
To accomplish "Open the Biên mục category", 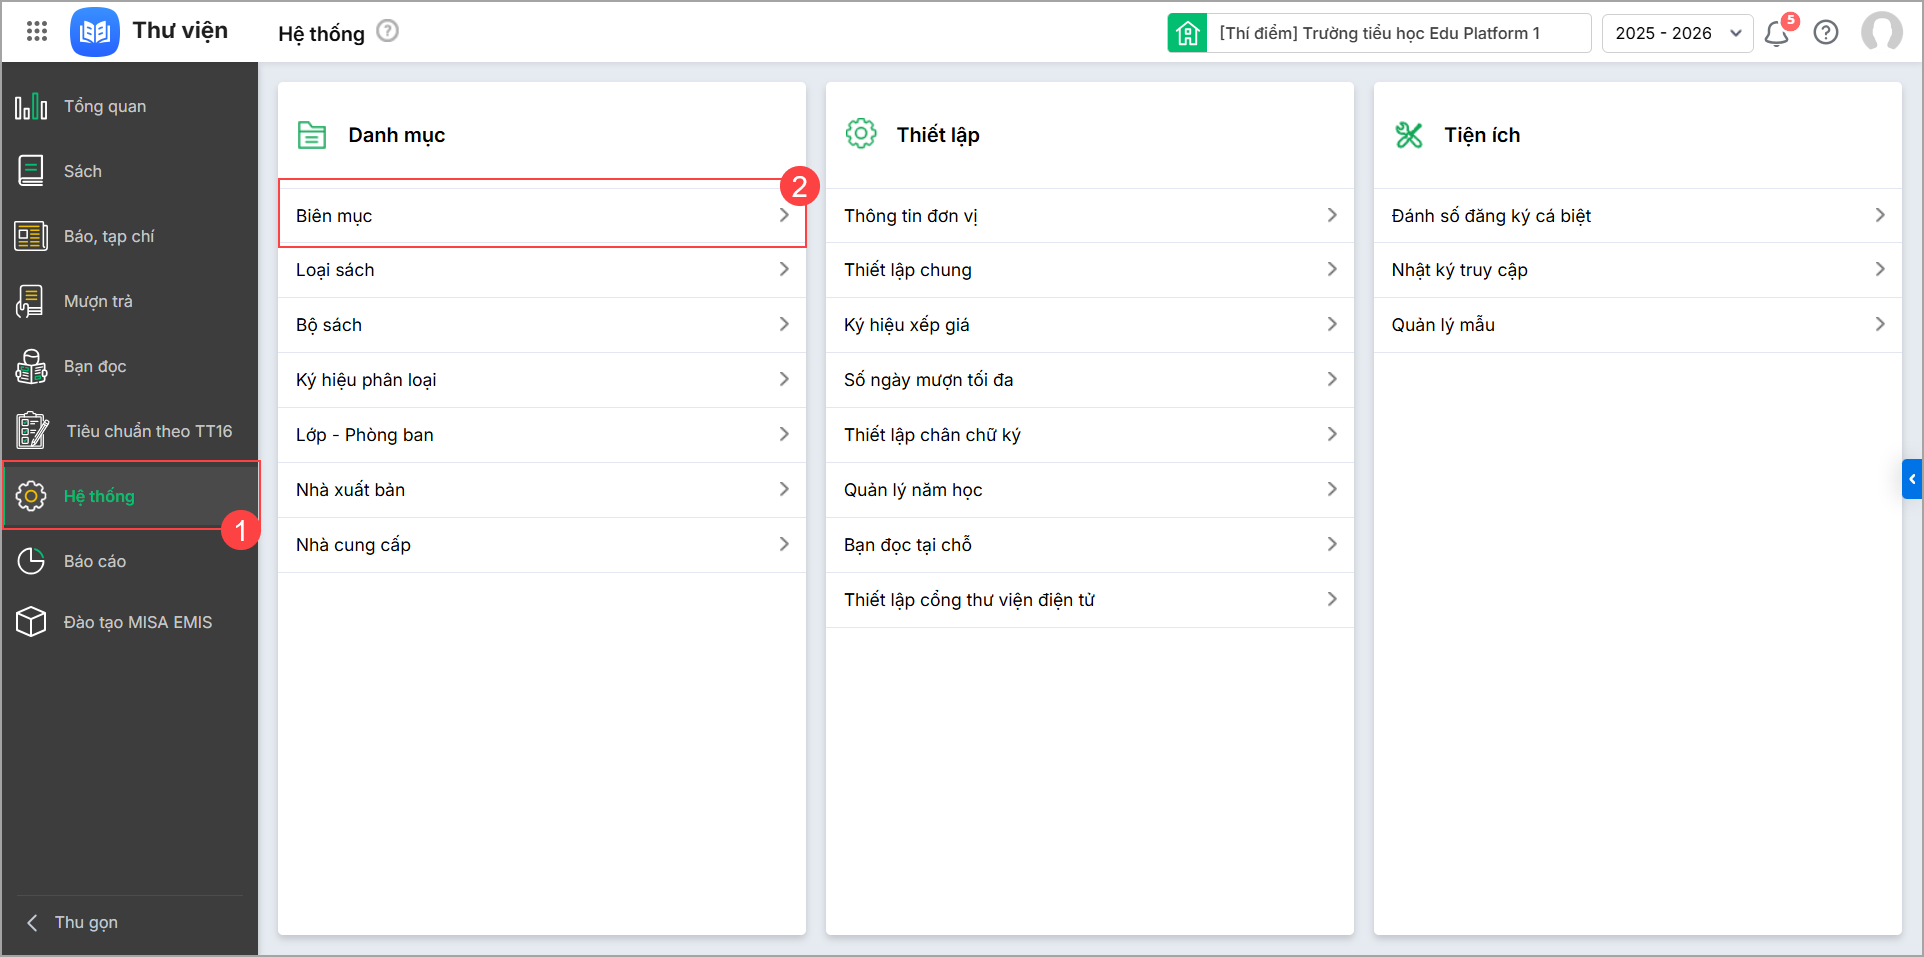I will click(541, 216).
